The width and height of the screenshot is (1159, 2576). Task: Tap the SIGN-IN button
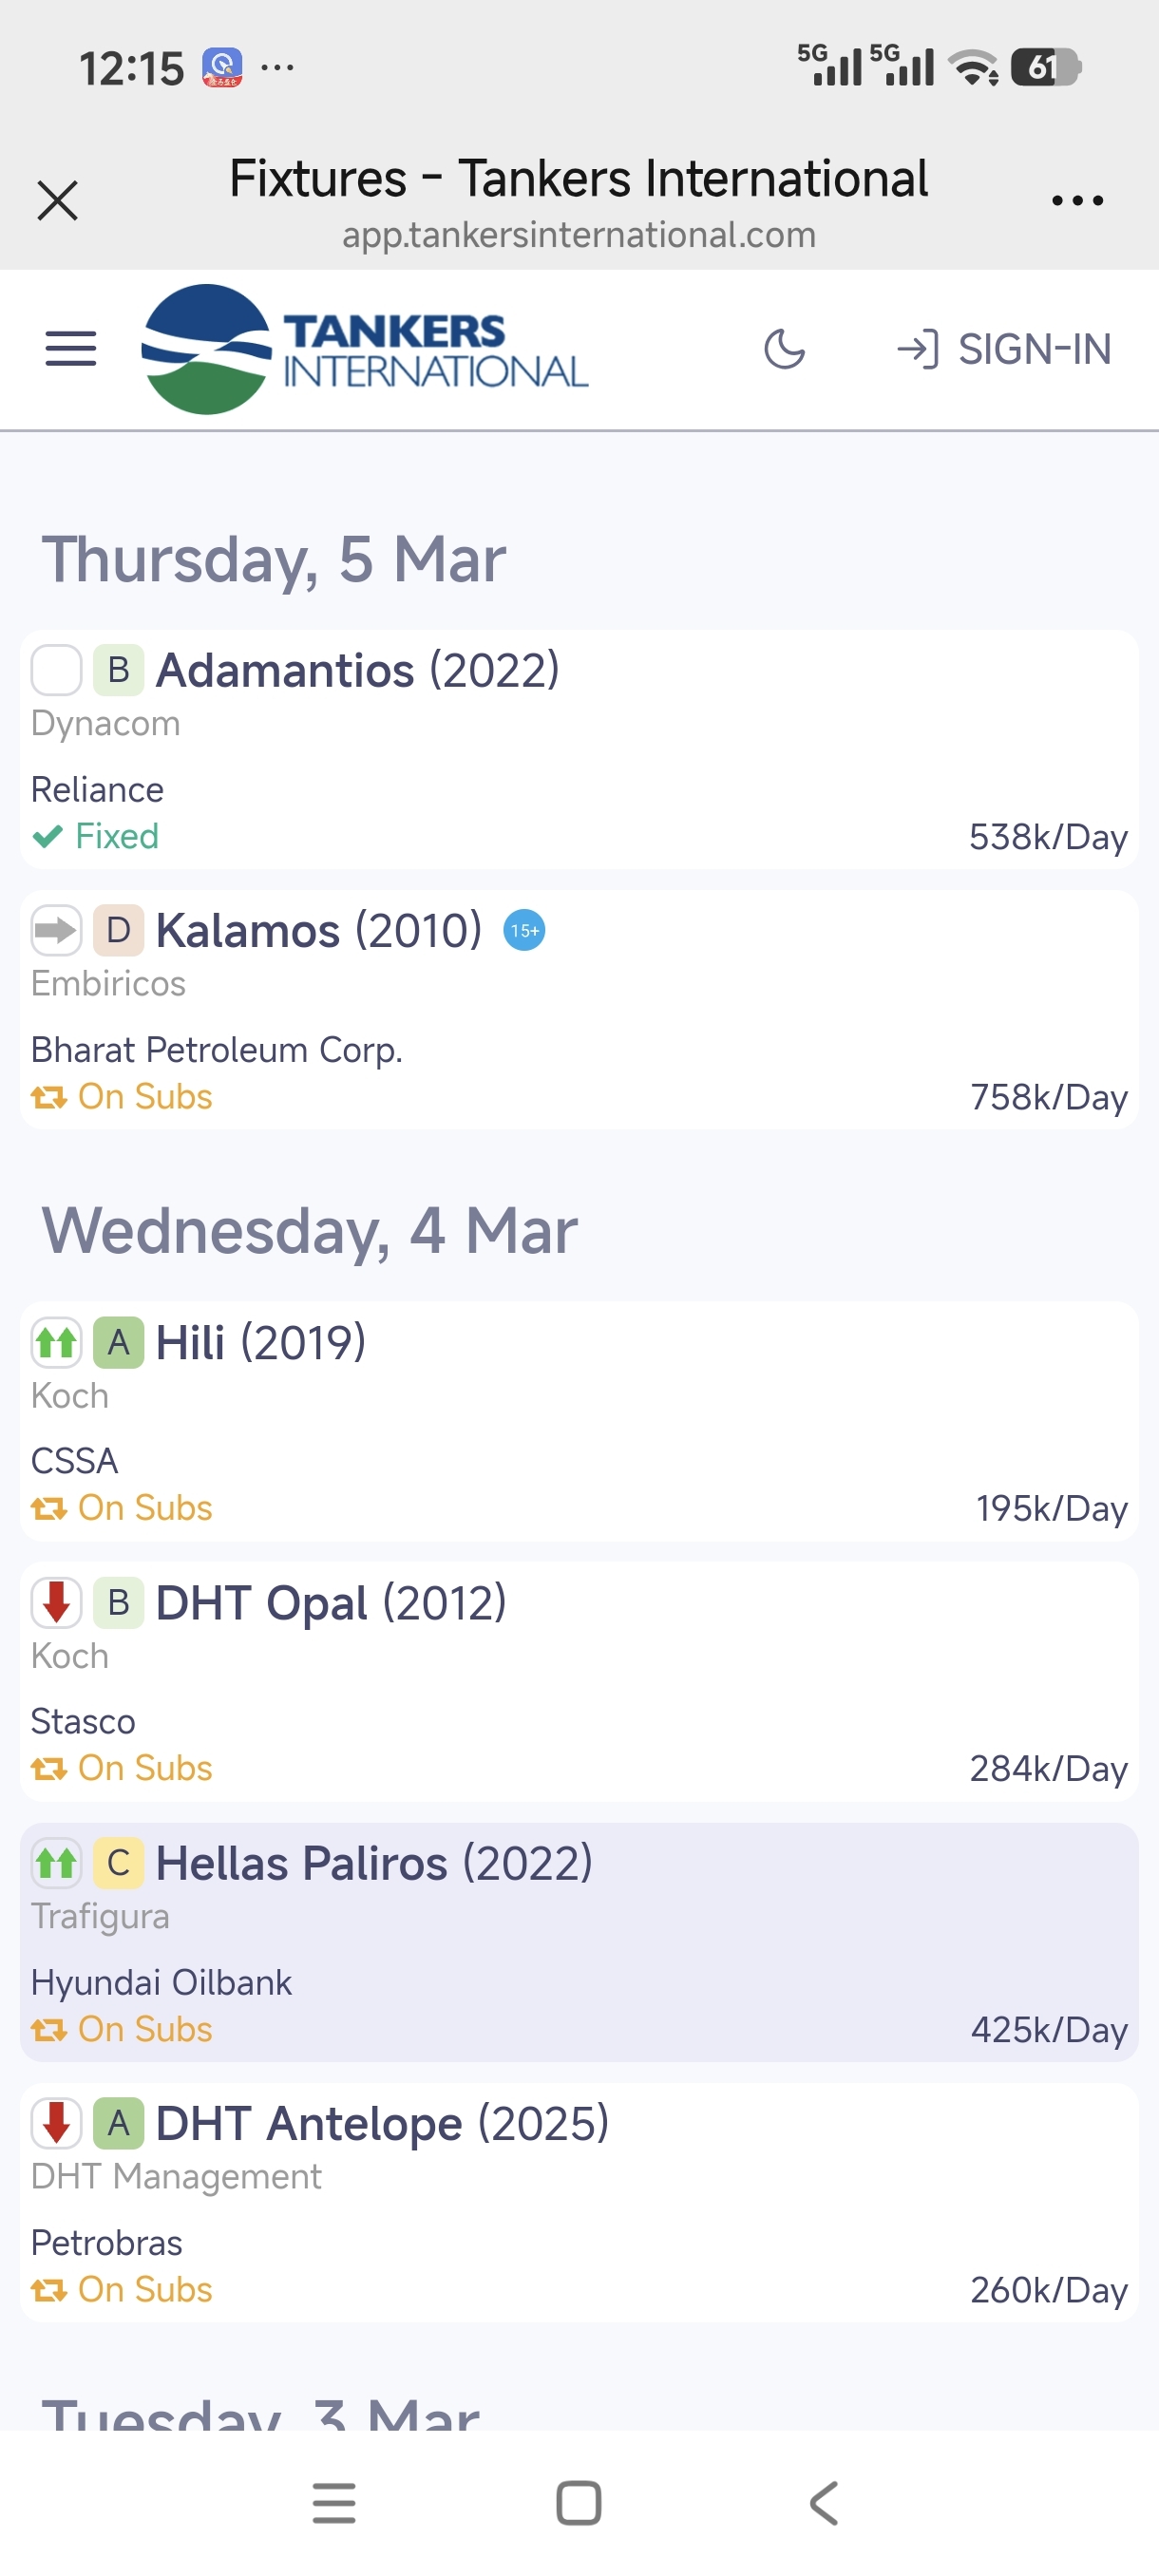(1004, 349)
